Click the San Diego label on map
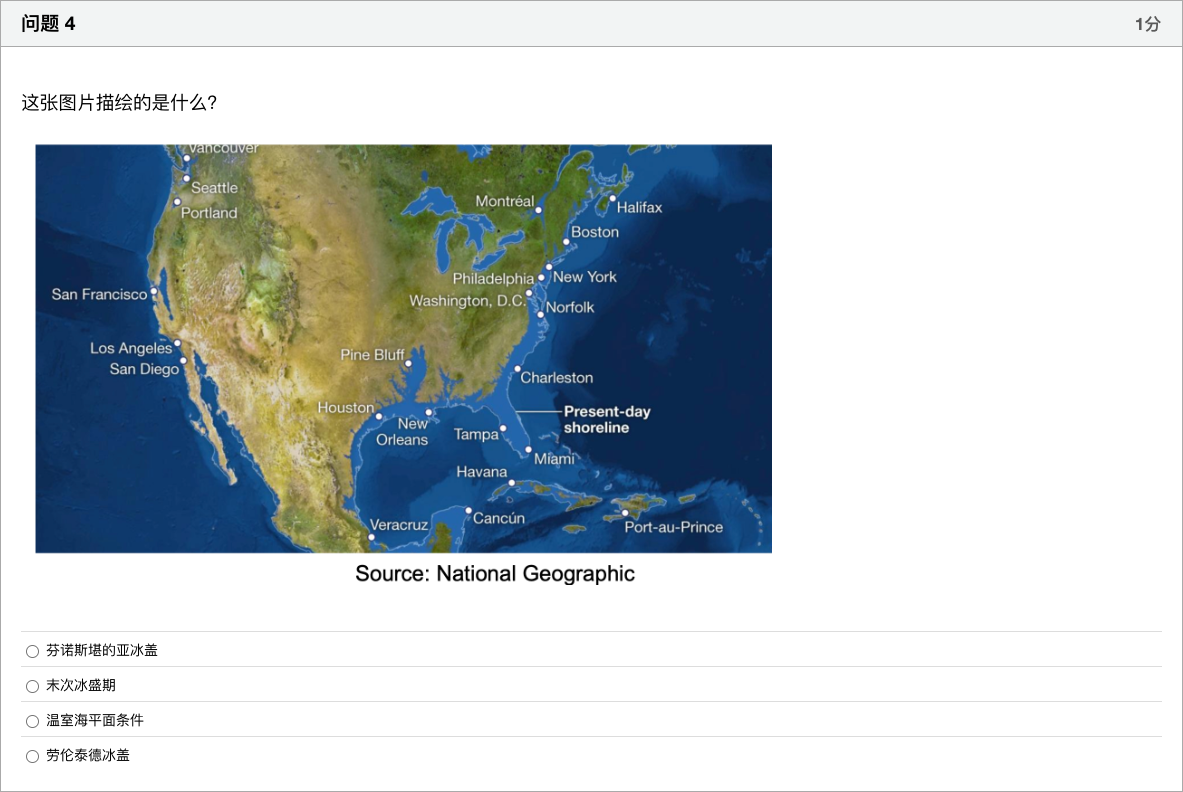Image resolution: width=1183 pixels, height=792 pixels. click(144, 369)
